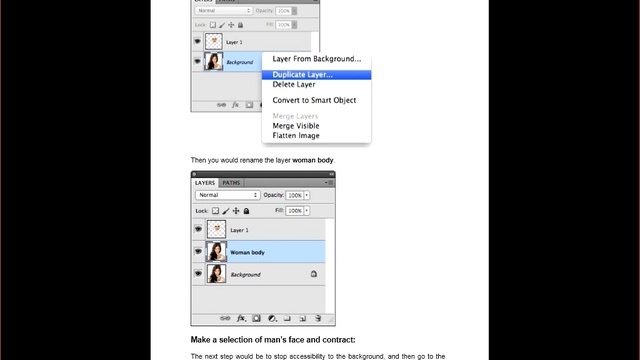Click the panel close dot in dark title bar
640x360 pixels.
(x=194, y=174)
